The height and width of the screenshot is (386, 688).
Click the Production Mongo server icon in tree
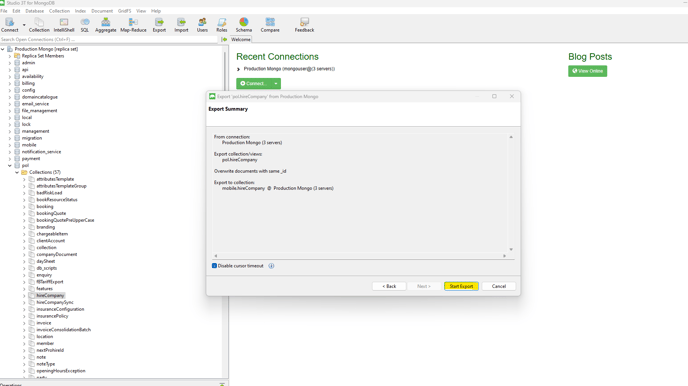click(10, 49)
